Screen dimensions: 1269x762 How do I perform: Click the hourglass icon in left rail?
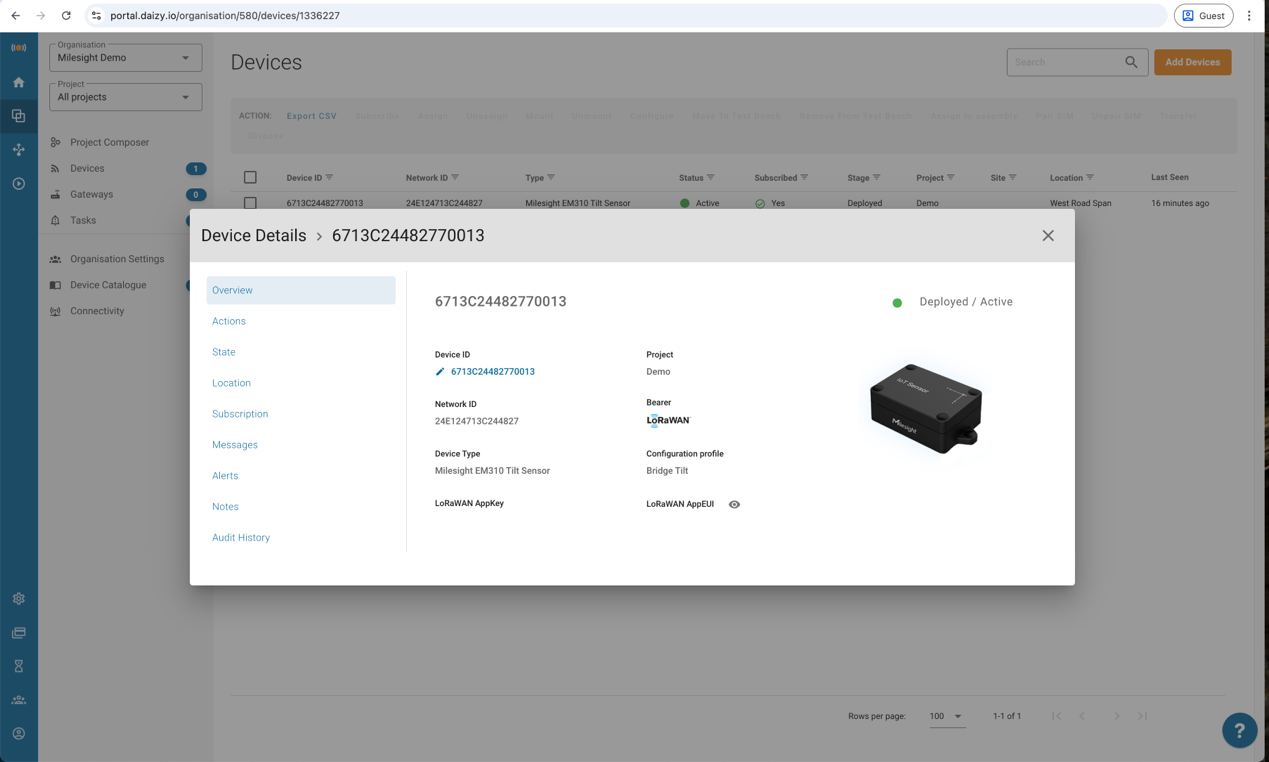(x=18, y=666)
